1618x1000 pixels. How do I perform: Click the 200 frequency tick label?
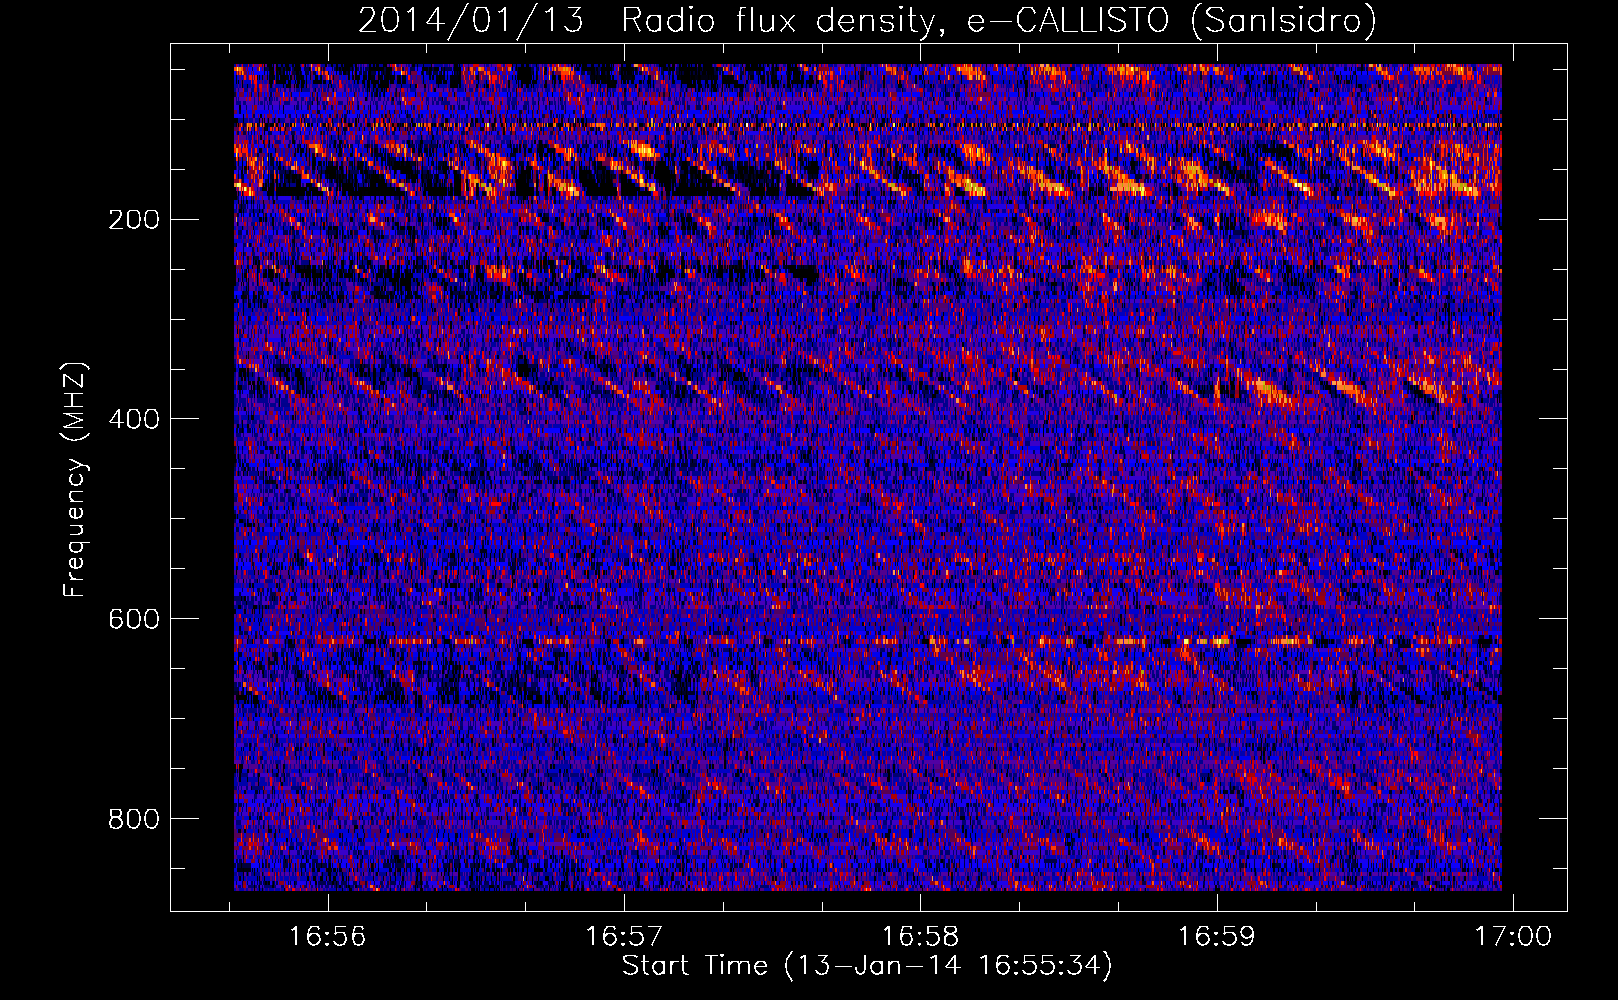pos(133,219)
